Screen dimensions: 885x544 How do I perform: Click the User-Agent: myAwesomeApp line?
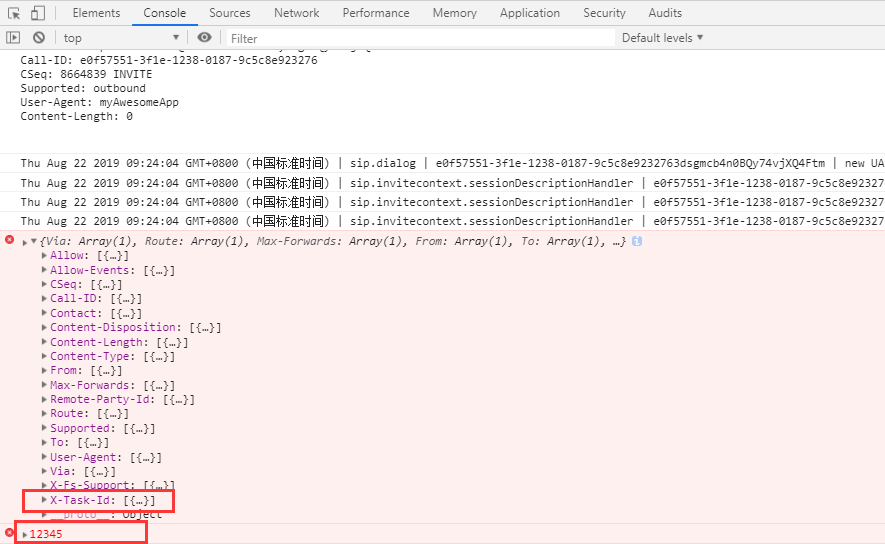point(99,102)
